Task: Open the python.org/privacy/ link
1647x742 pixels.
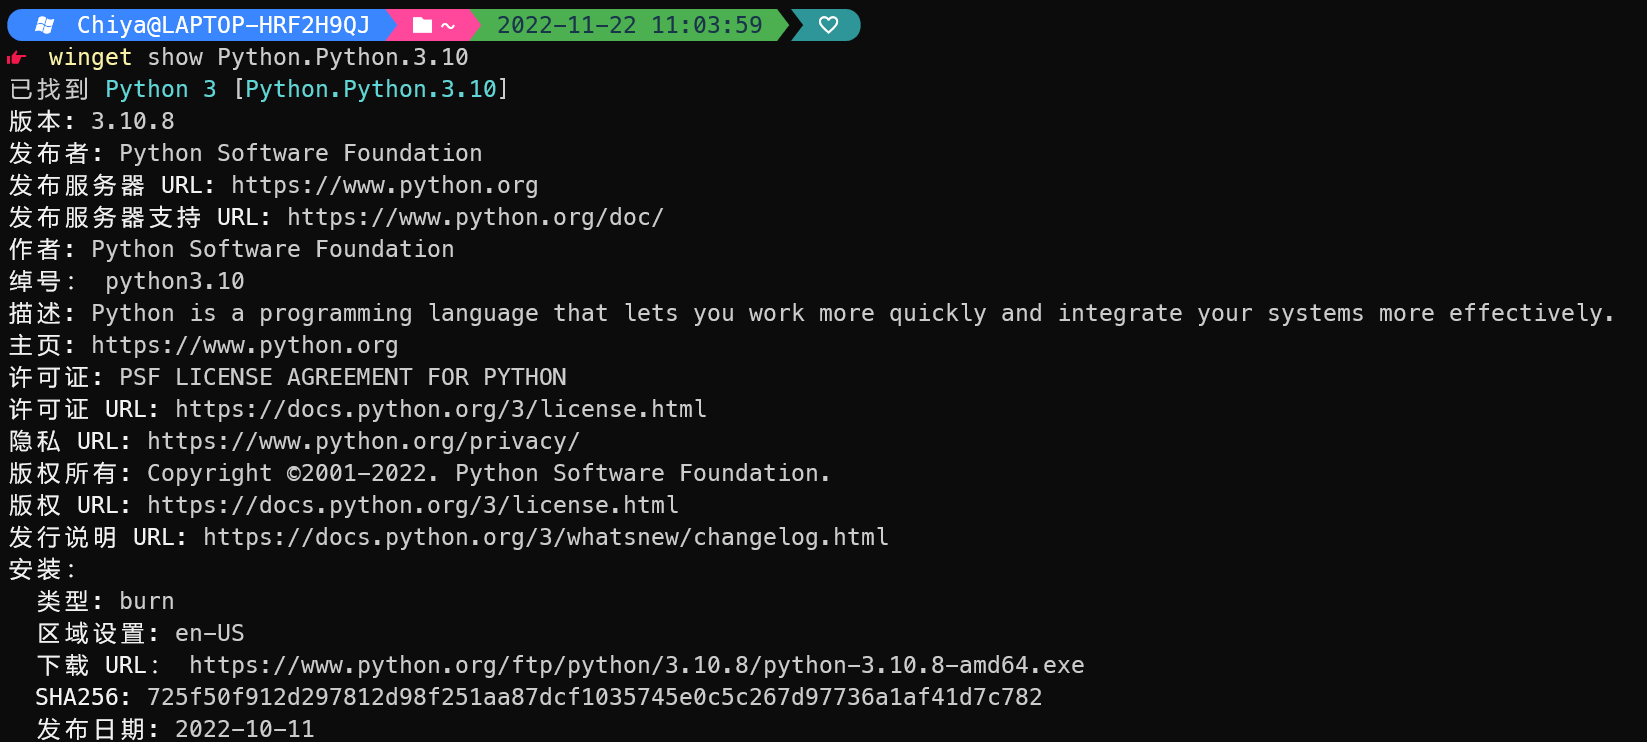Action: click(x=363, y=442)
